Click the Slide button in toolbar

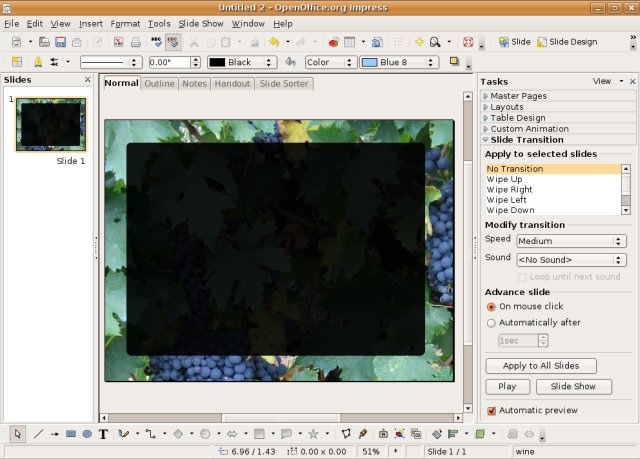(514, 42)
